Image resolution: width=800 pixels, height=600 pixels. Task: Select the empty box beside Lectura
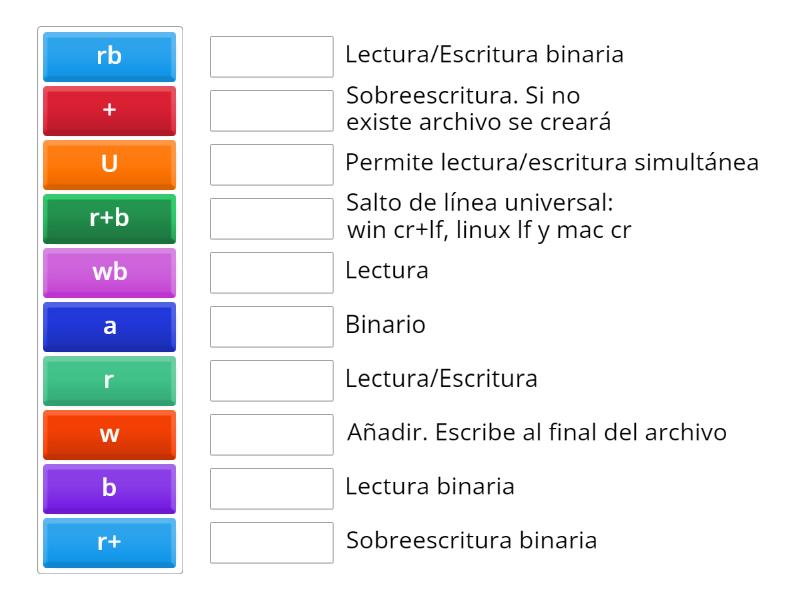[x=272, y=273]
